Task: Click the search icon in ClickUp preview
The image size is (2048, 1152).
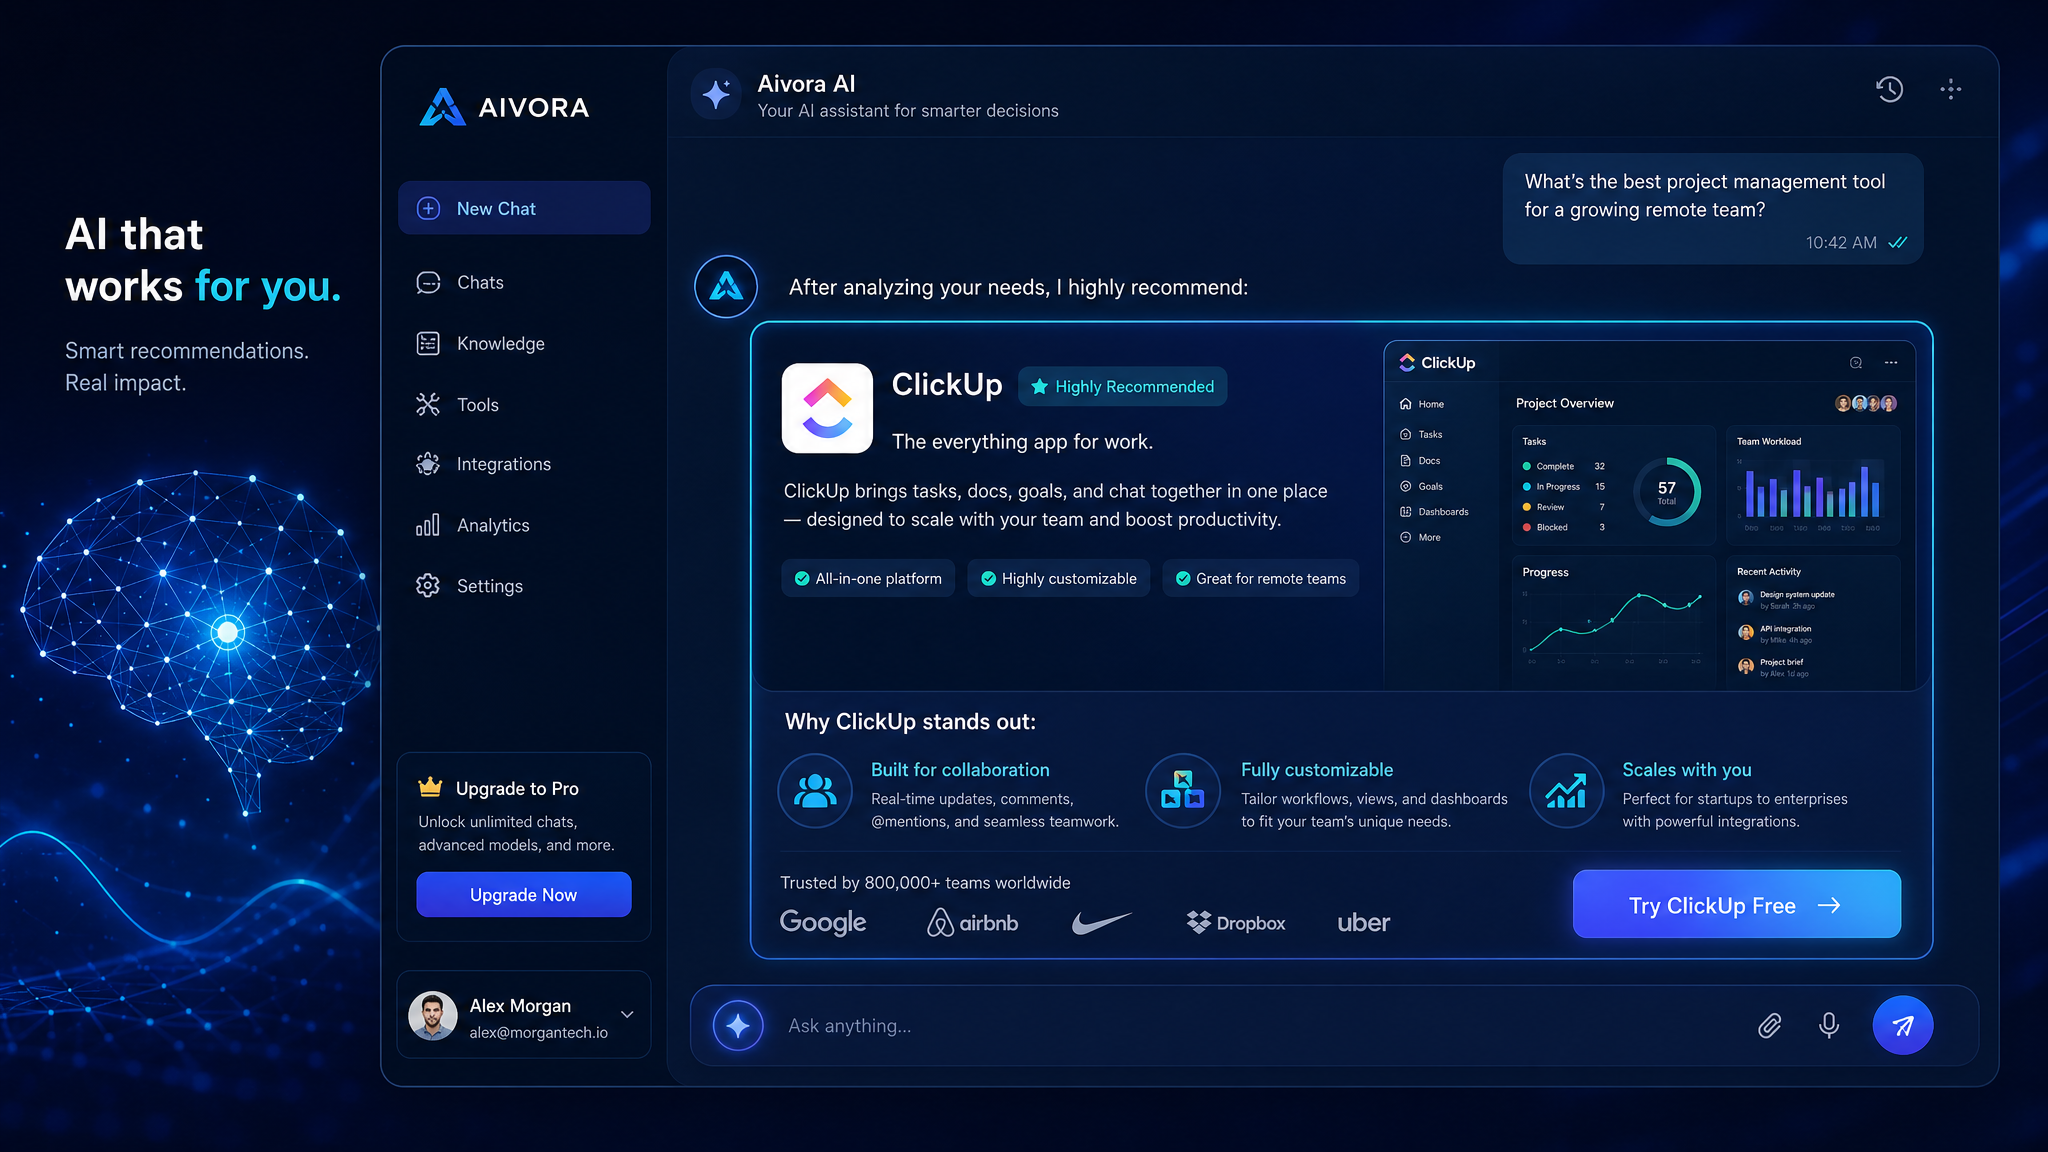Action: click(x=1856, y=363)
